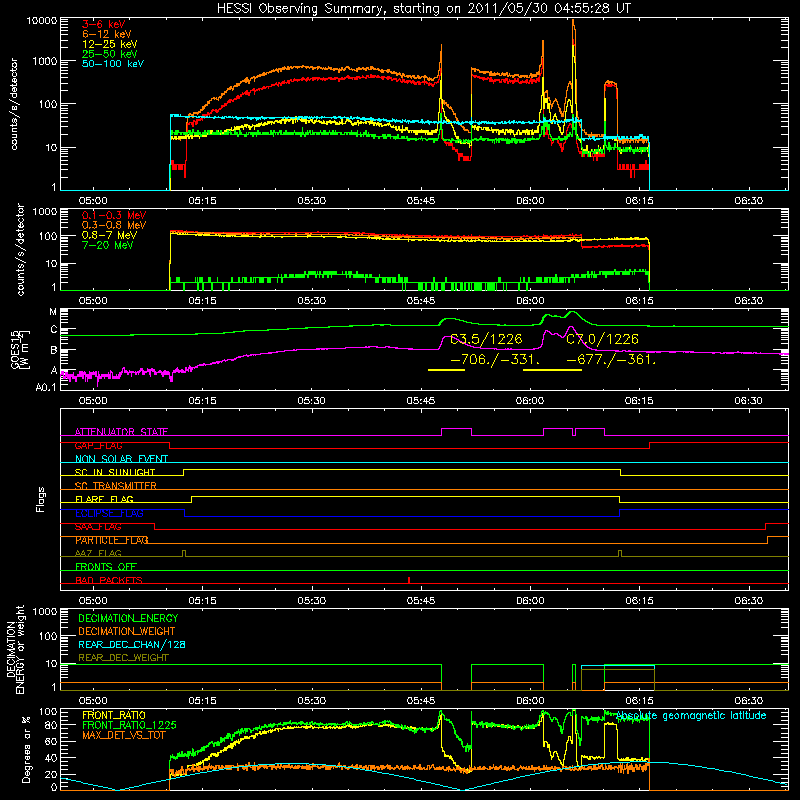This screenshot has width=800, height=800.
Task: Click the -677./-361. position label
Action: [611, 359]
